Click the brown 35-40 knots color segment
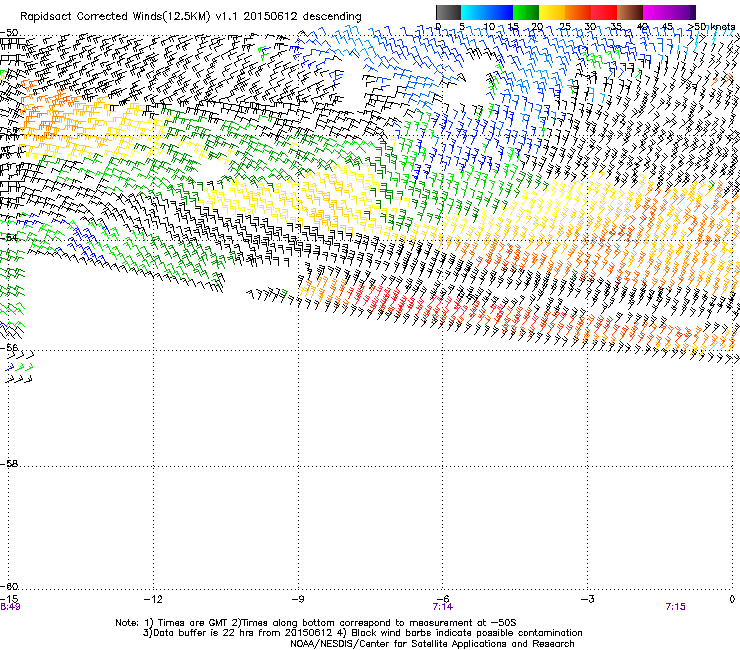Screen dimensions: 740x650 630,12
